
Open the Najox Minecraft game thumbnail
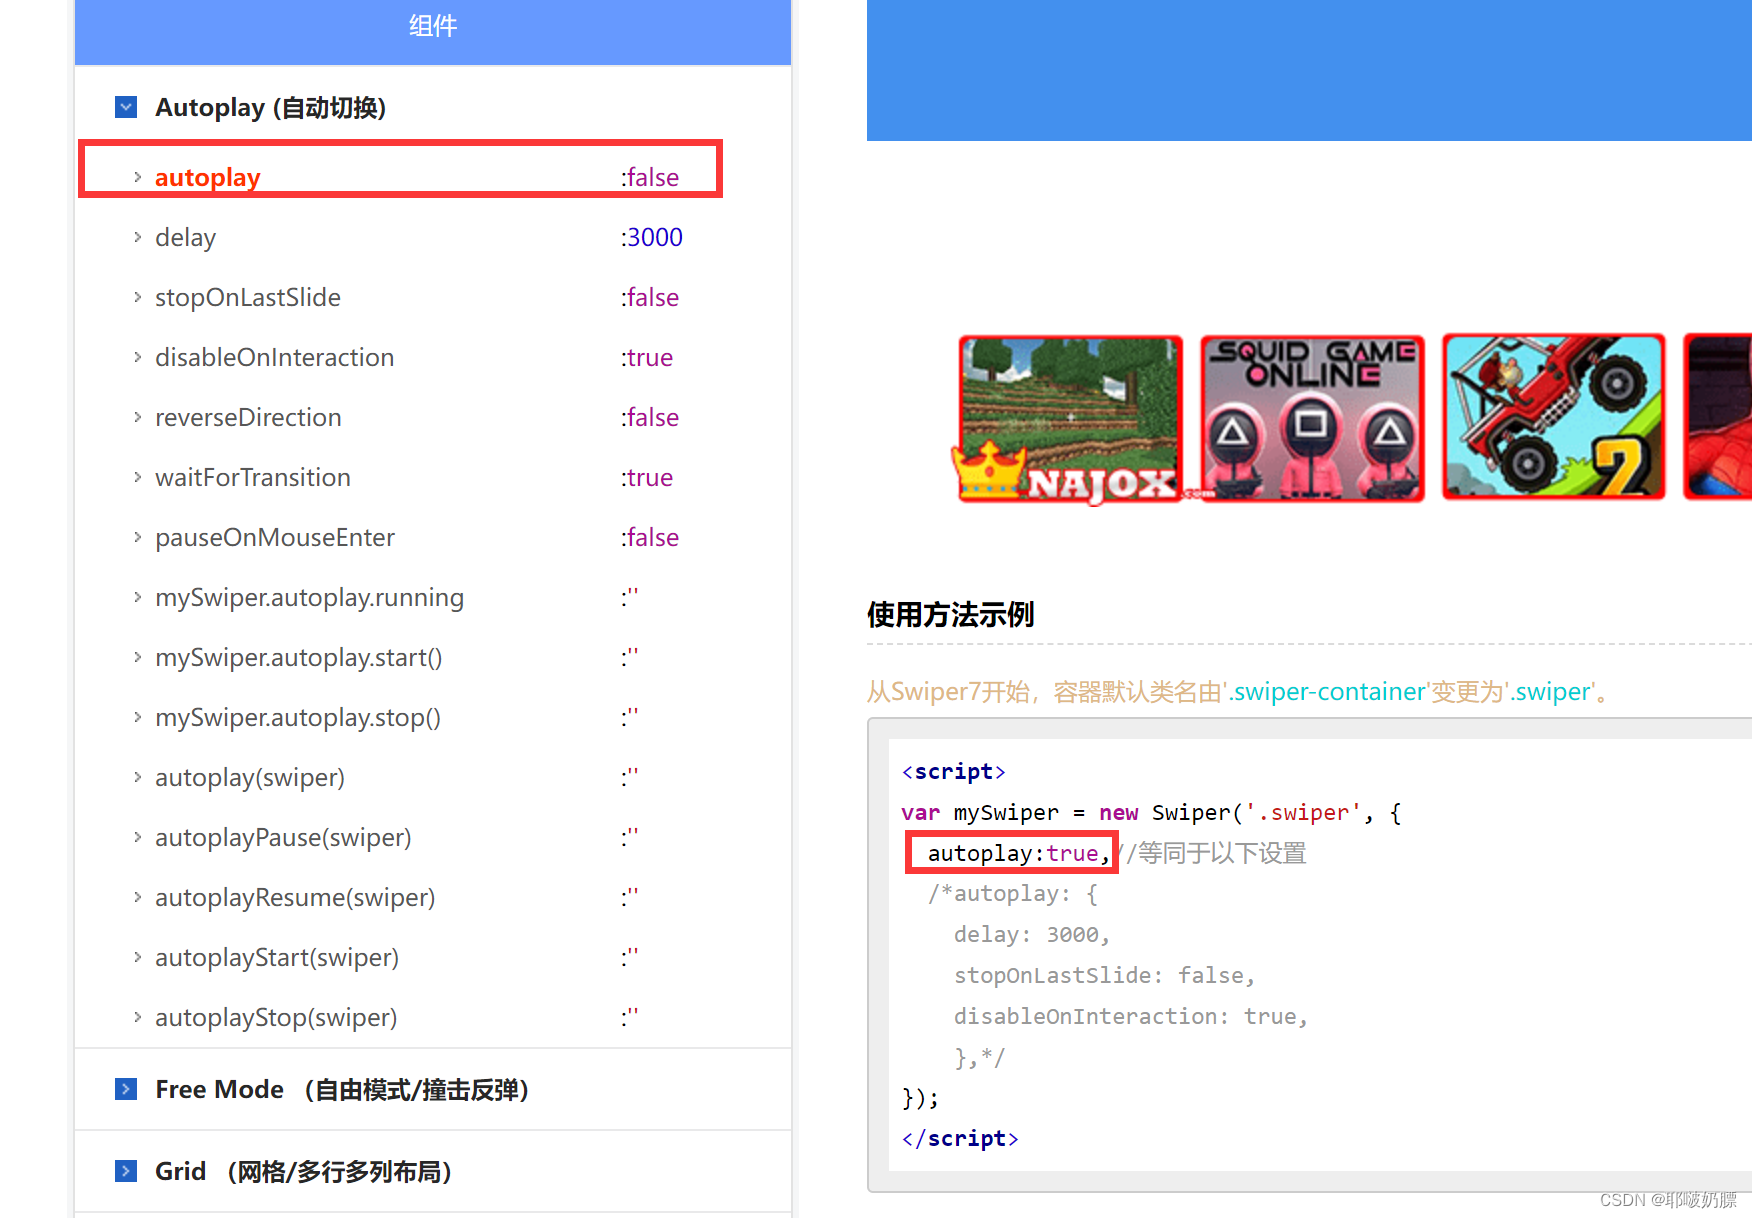click(1070, 418)
